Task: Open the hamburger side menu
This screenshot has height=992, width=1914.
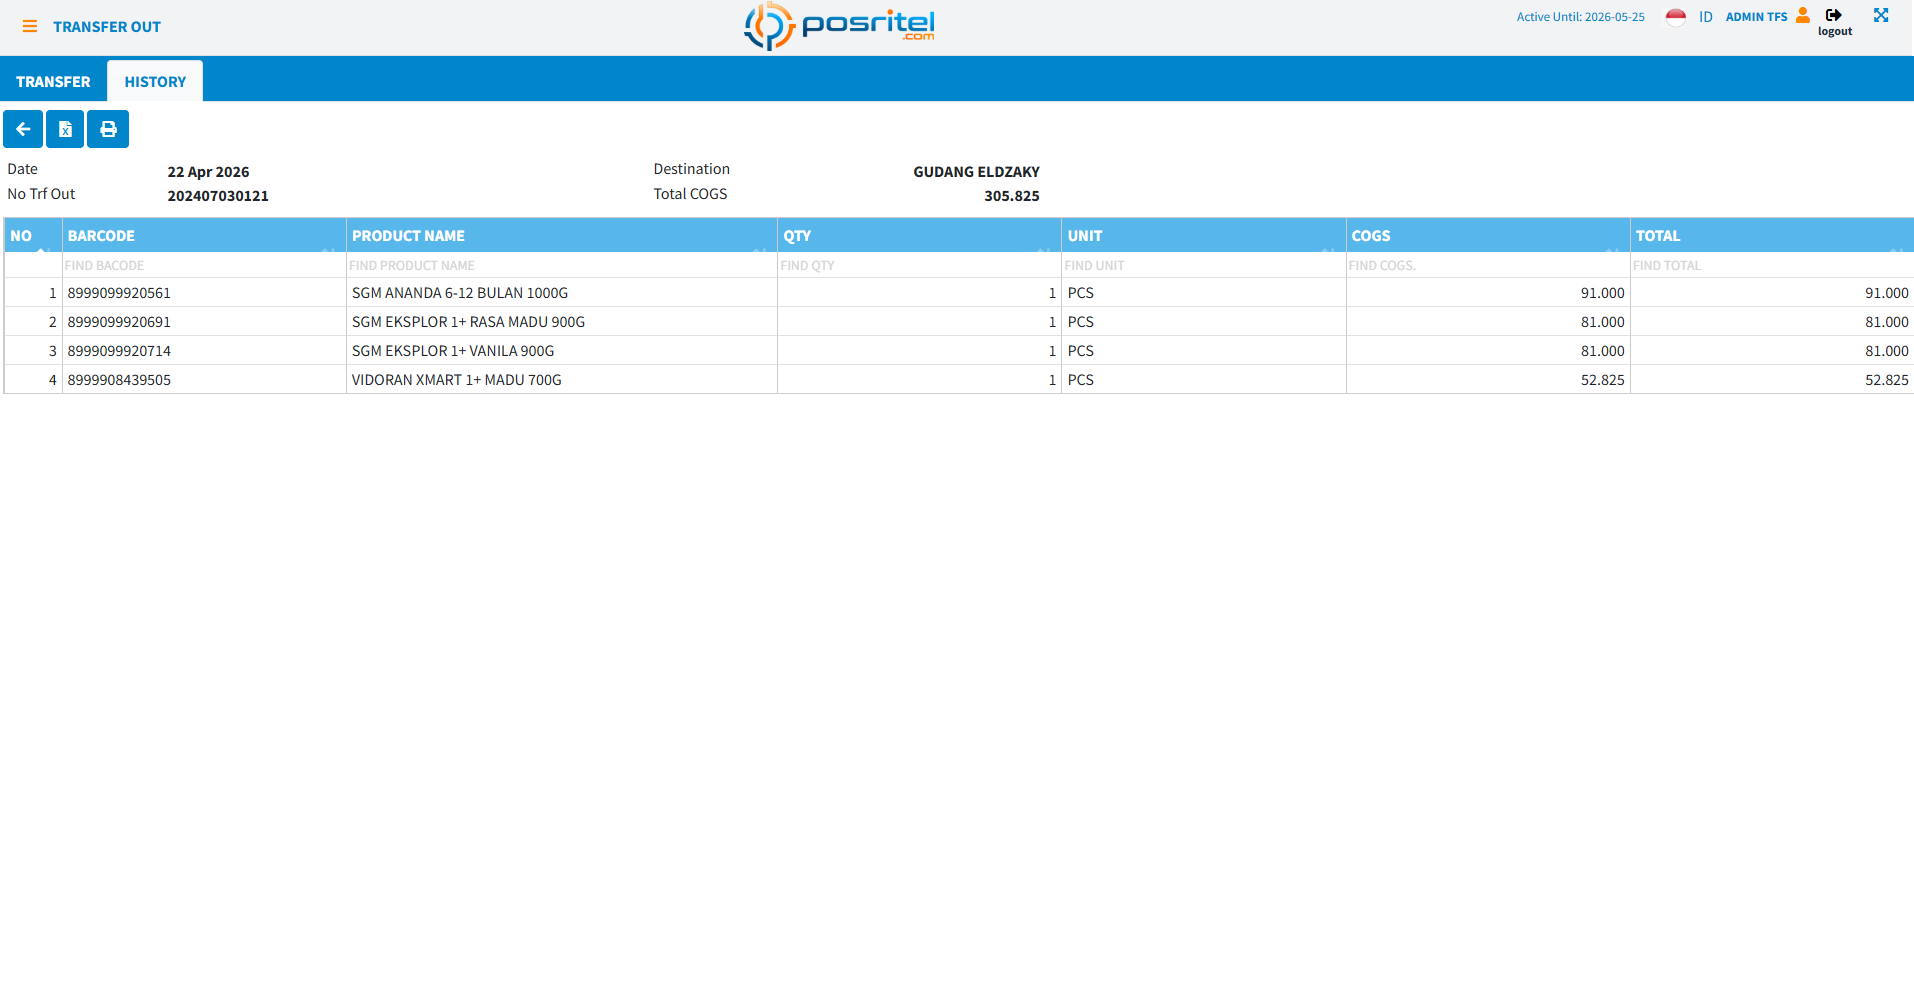Action: point(30,27)
